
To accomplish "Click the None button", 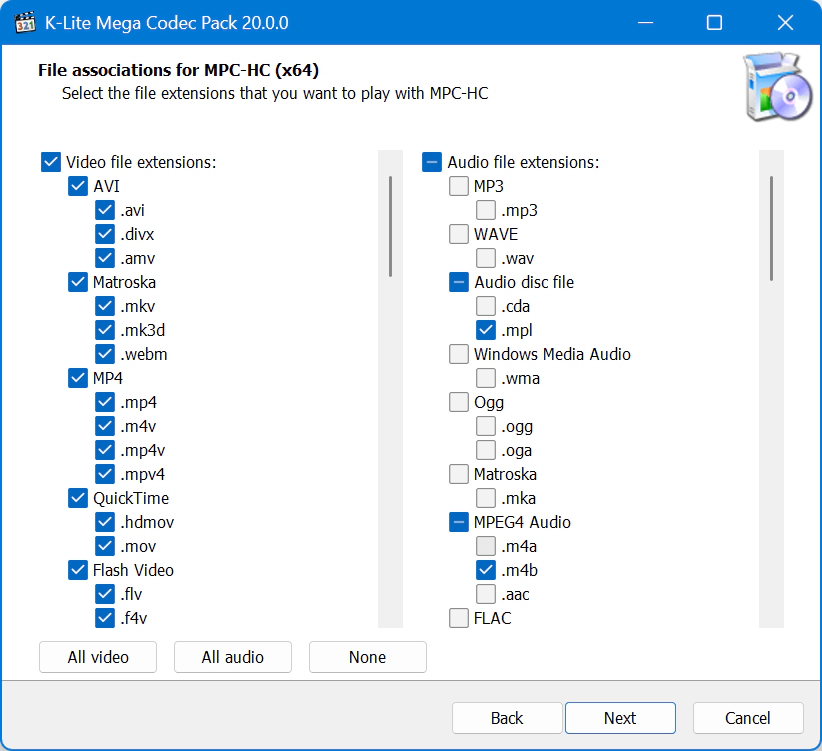I will point(367,657).
